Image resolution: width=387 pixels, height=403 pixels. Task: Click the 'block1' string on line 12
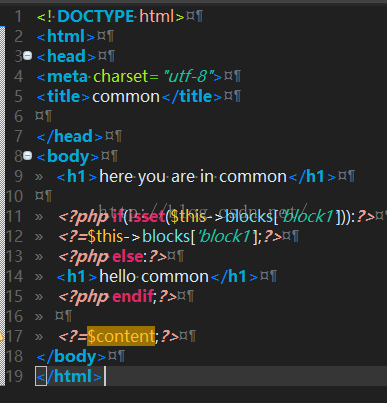225,236
